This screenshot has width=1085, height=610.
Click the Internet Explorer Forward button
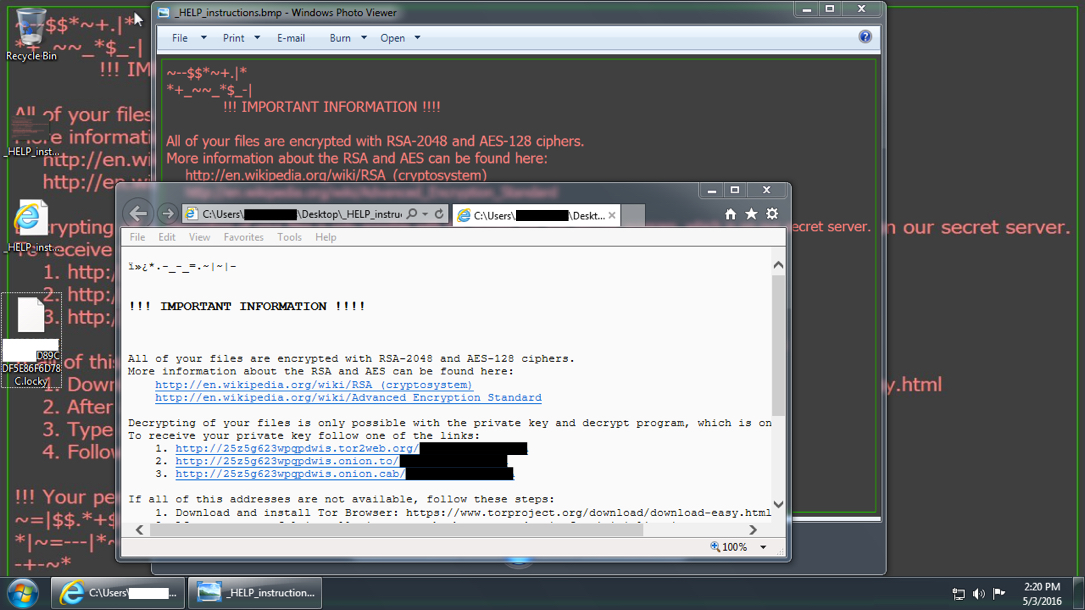click(x=167, y=214)
